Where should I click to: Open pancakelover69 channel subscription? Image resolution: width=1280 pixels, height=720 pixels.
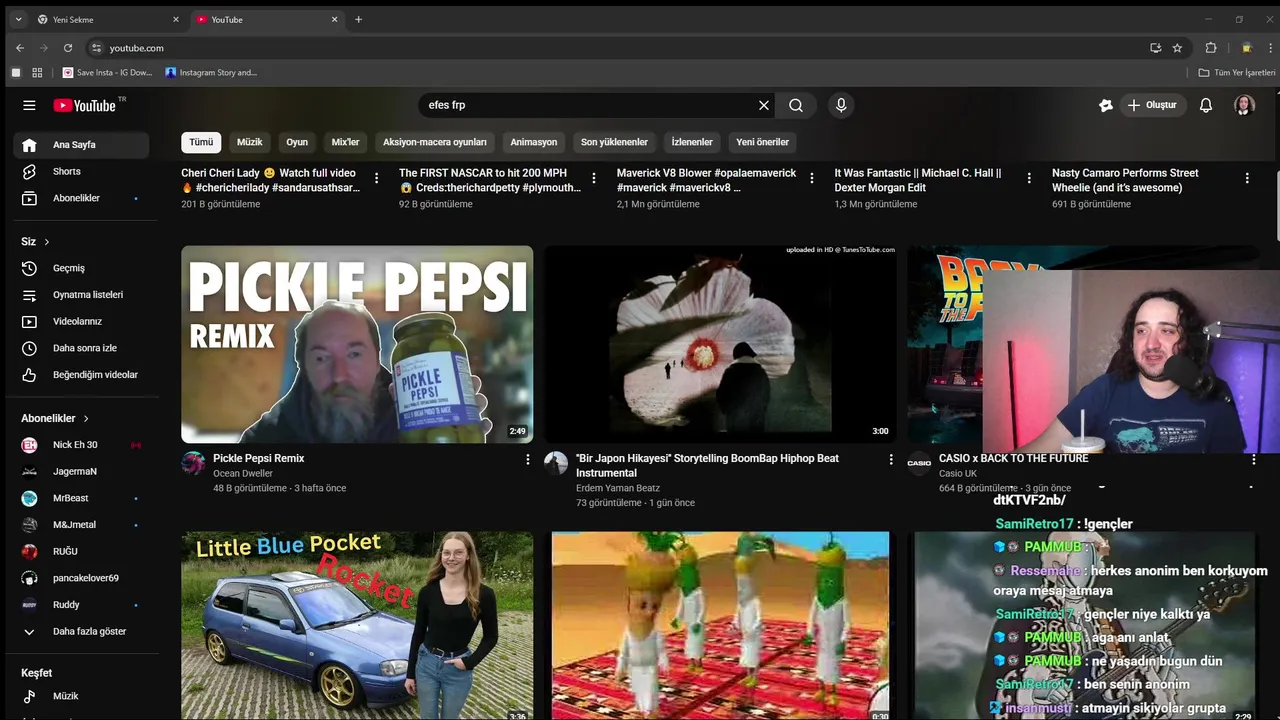coord(81,578)
